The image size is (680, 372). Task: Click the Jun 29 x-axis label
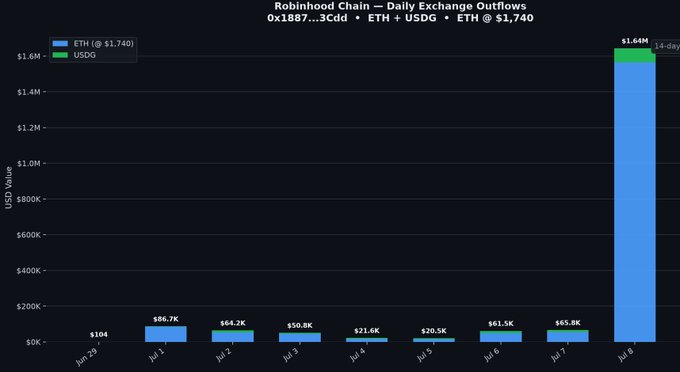point(86,357)
